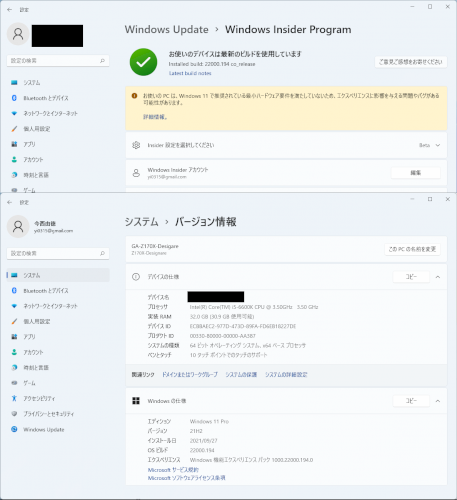Open アカウント in lower window sidebar
Viewport: 457px width, 500px height.
tap(33, 352)
